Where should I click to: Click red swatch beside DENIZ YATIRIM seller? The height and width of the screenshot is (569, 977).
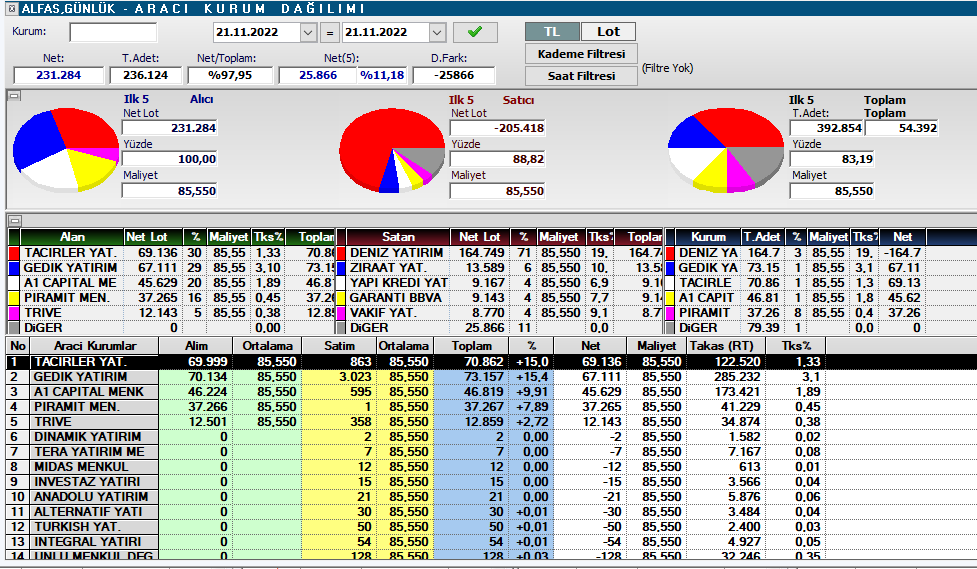[x=341, y=253]
